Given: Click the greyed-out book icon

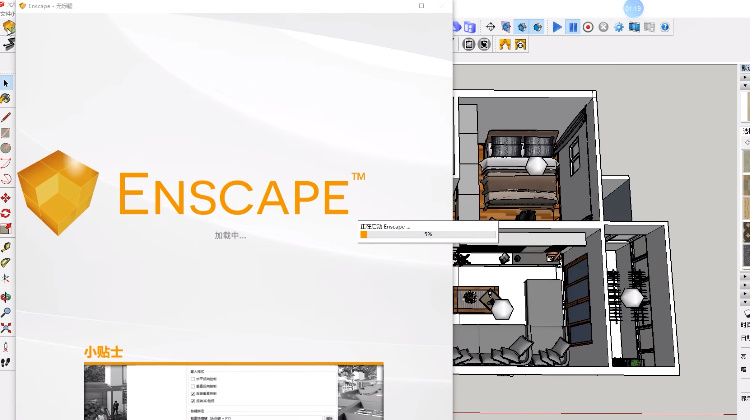Looking at the screenshot, I should pyautogui.click(x=650, y=27).
